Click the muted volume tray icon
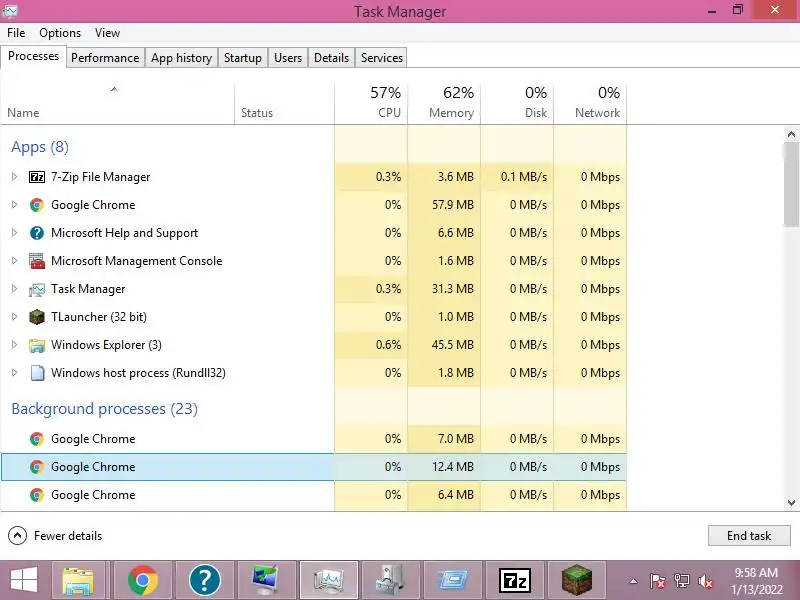800x600 pixels. click(706, 581)
